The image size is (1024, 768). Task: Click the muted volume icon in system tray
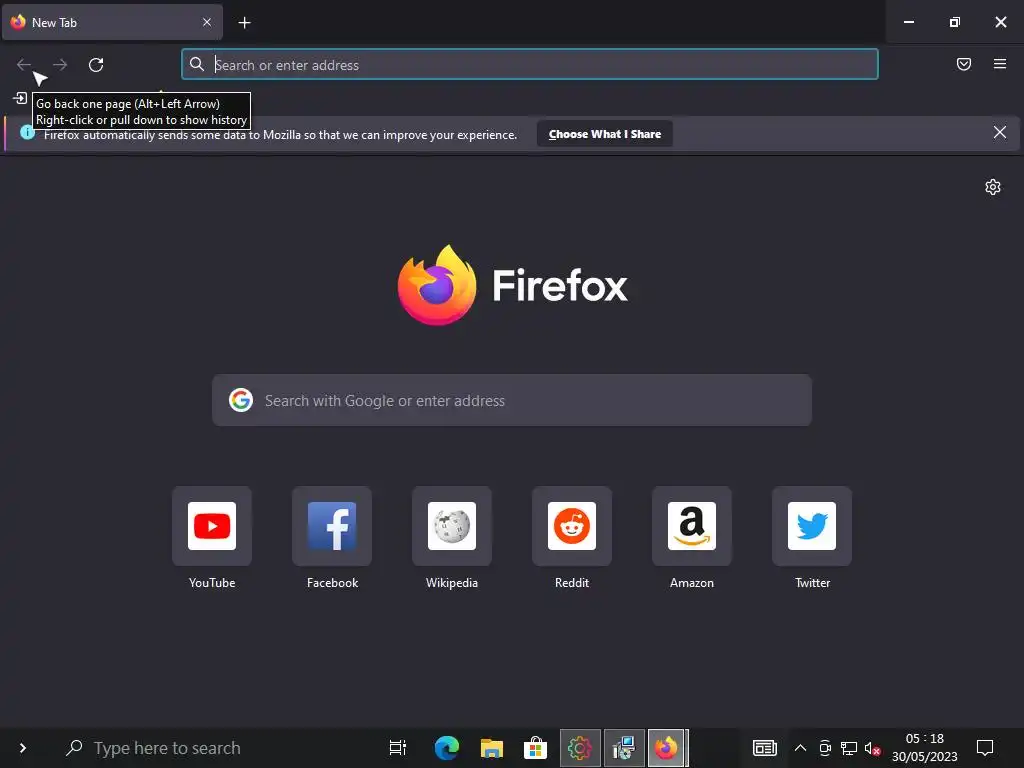point(872,748)
